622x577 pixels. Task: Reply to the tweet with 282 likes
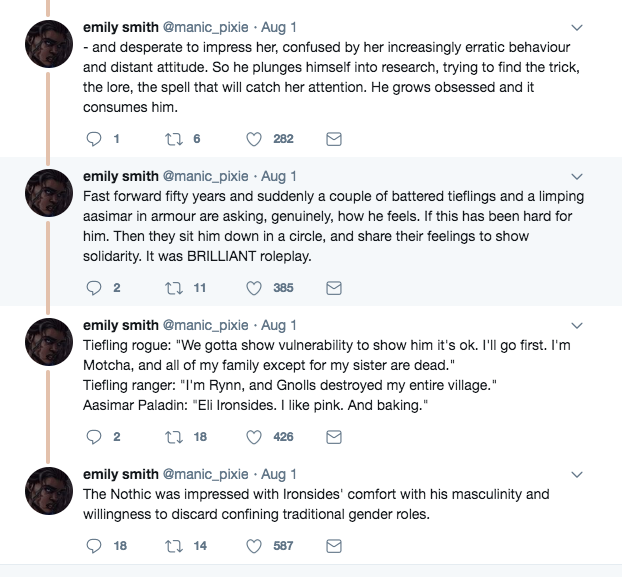coord(94,139)
